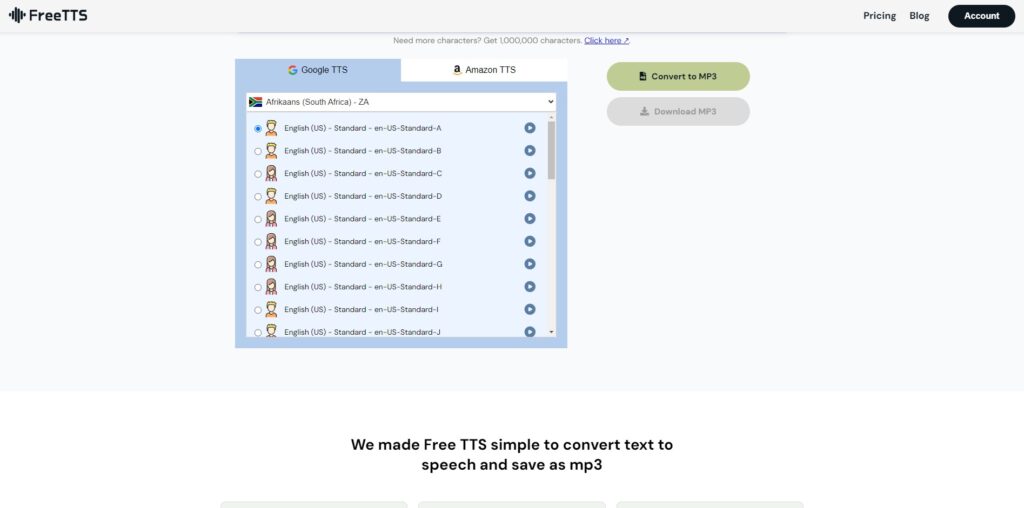Click the avatar icon for en-US-Standard-I

coord(271,310)
